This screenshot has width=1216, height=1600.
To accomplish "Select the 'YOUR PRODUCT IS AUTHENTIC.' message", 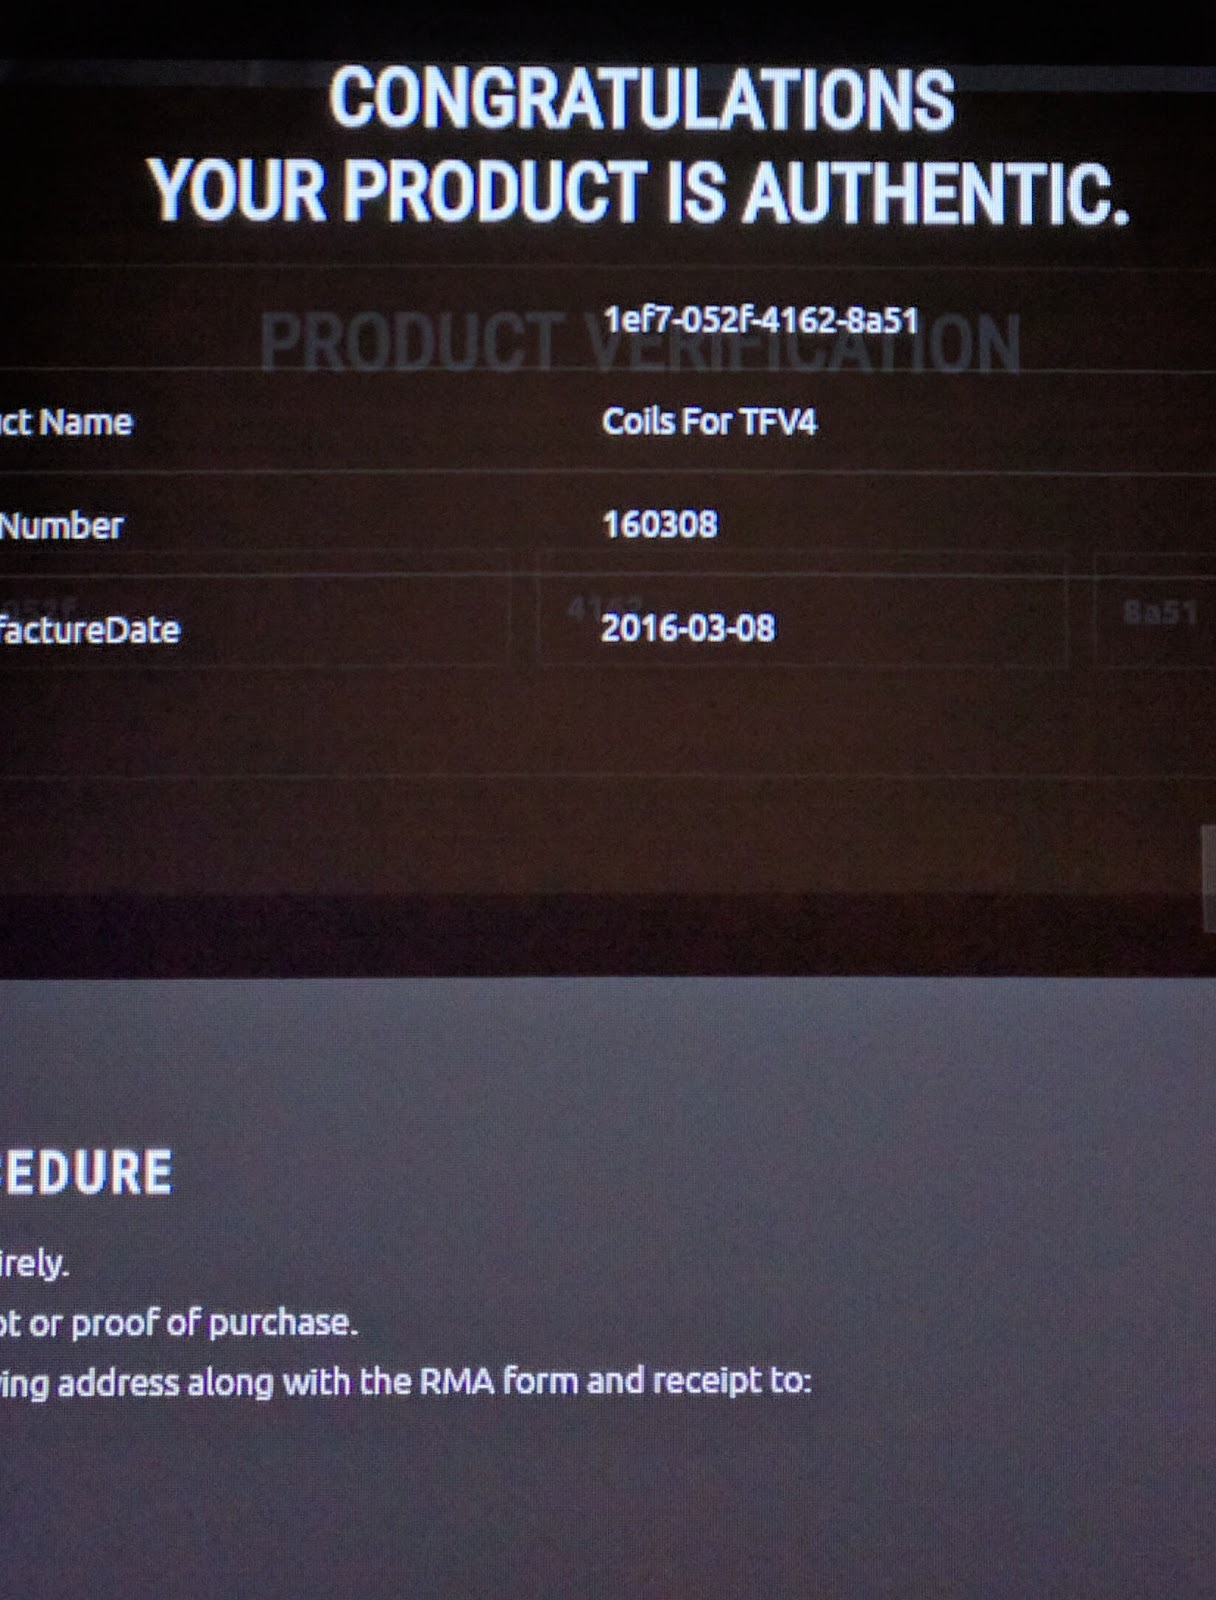I will pyautogui.click(x=639, y=191).
